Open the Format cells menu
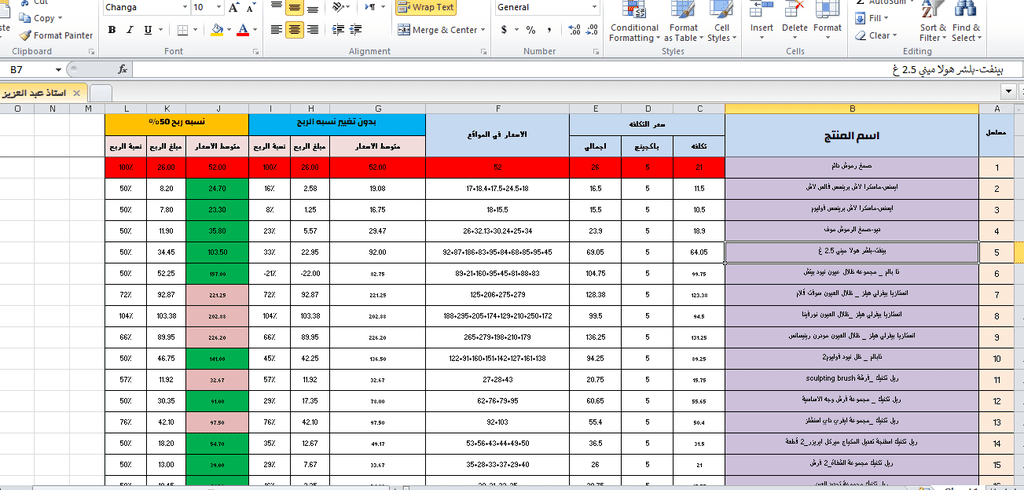This screenshot has width=1024, height=490. click(x=827, y=22)
